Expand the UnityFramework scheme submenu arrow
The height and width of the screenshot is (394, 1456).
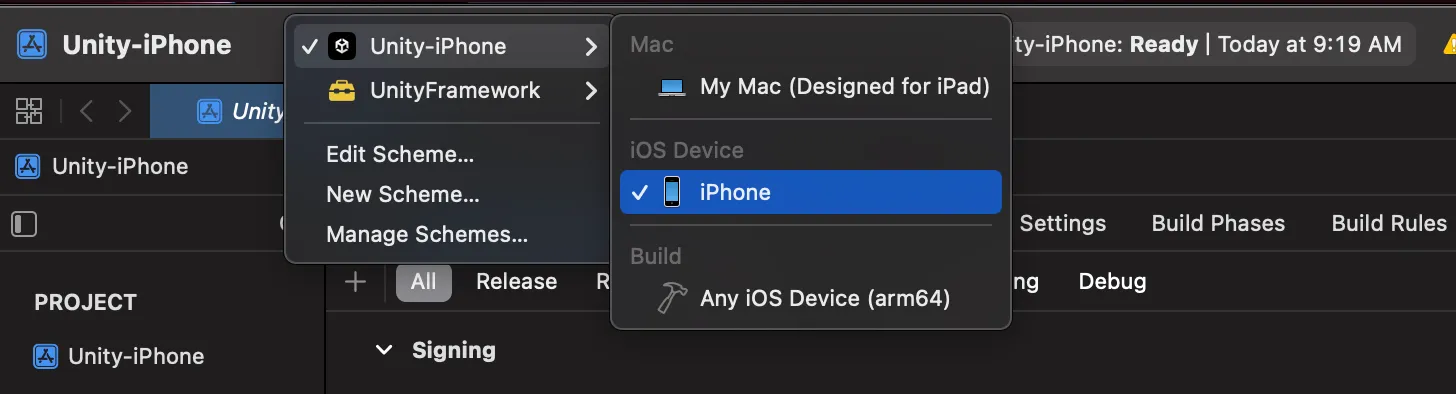click(591, 91)
